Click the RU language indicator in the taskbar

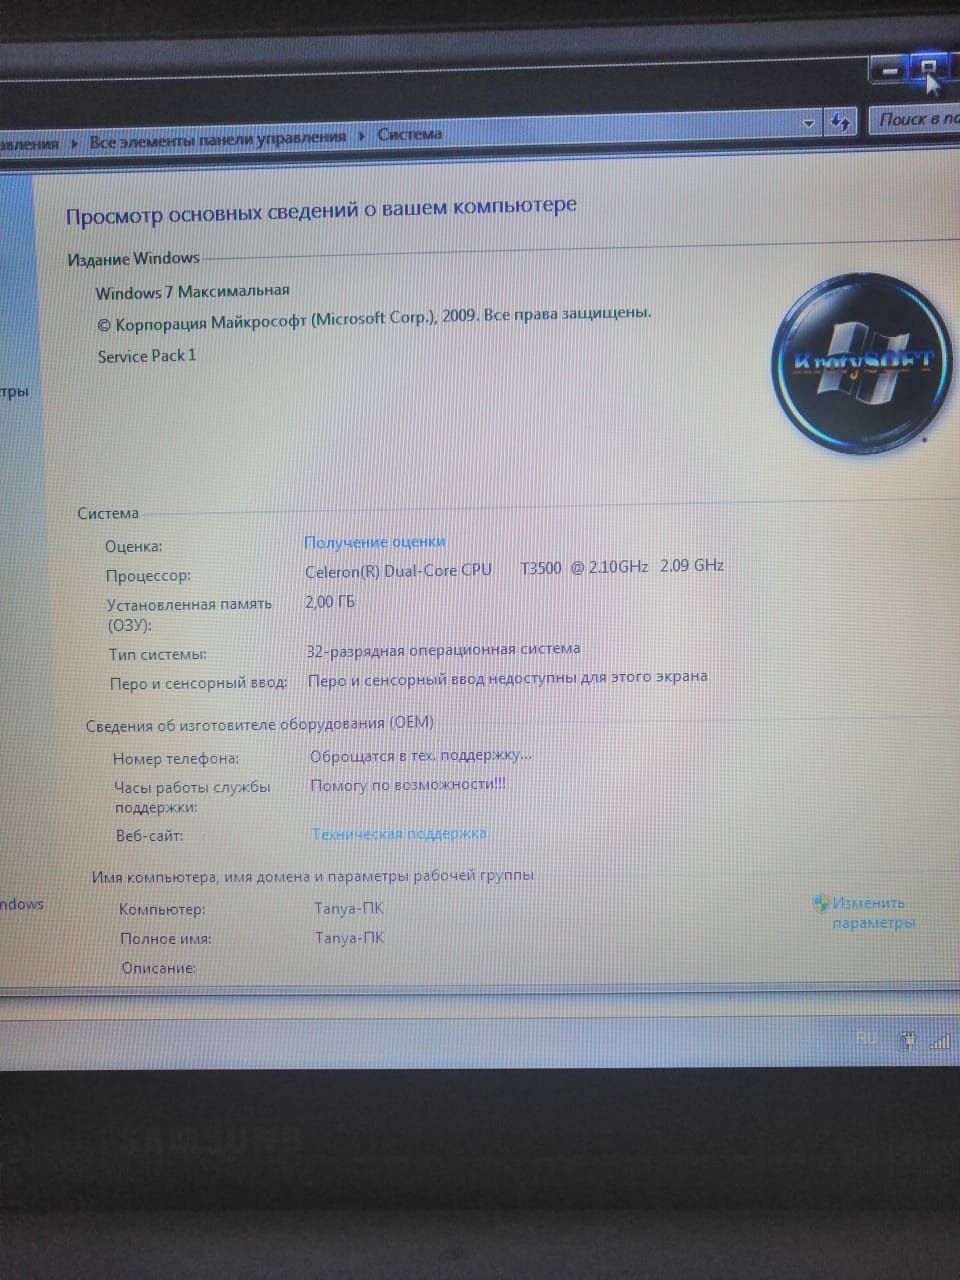pos(866,1039)
